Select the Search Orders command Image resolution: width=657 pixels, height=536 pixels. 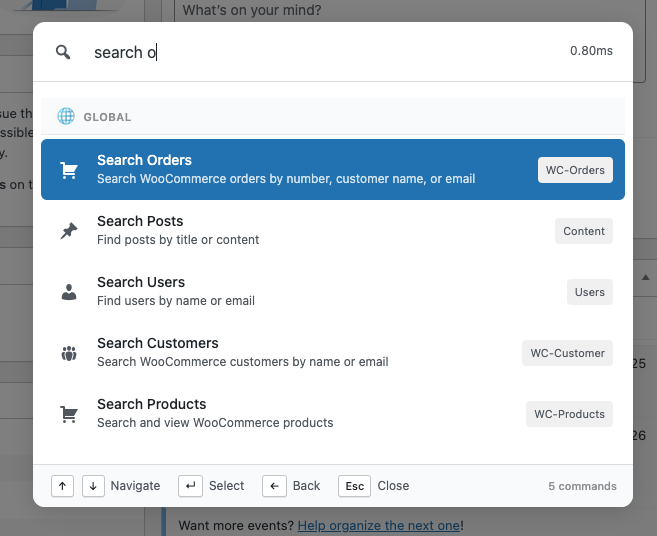pos(300,169)
